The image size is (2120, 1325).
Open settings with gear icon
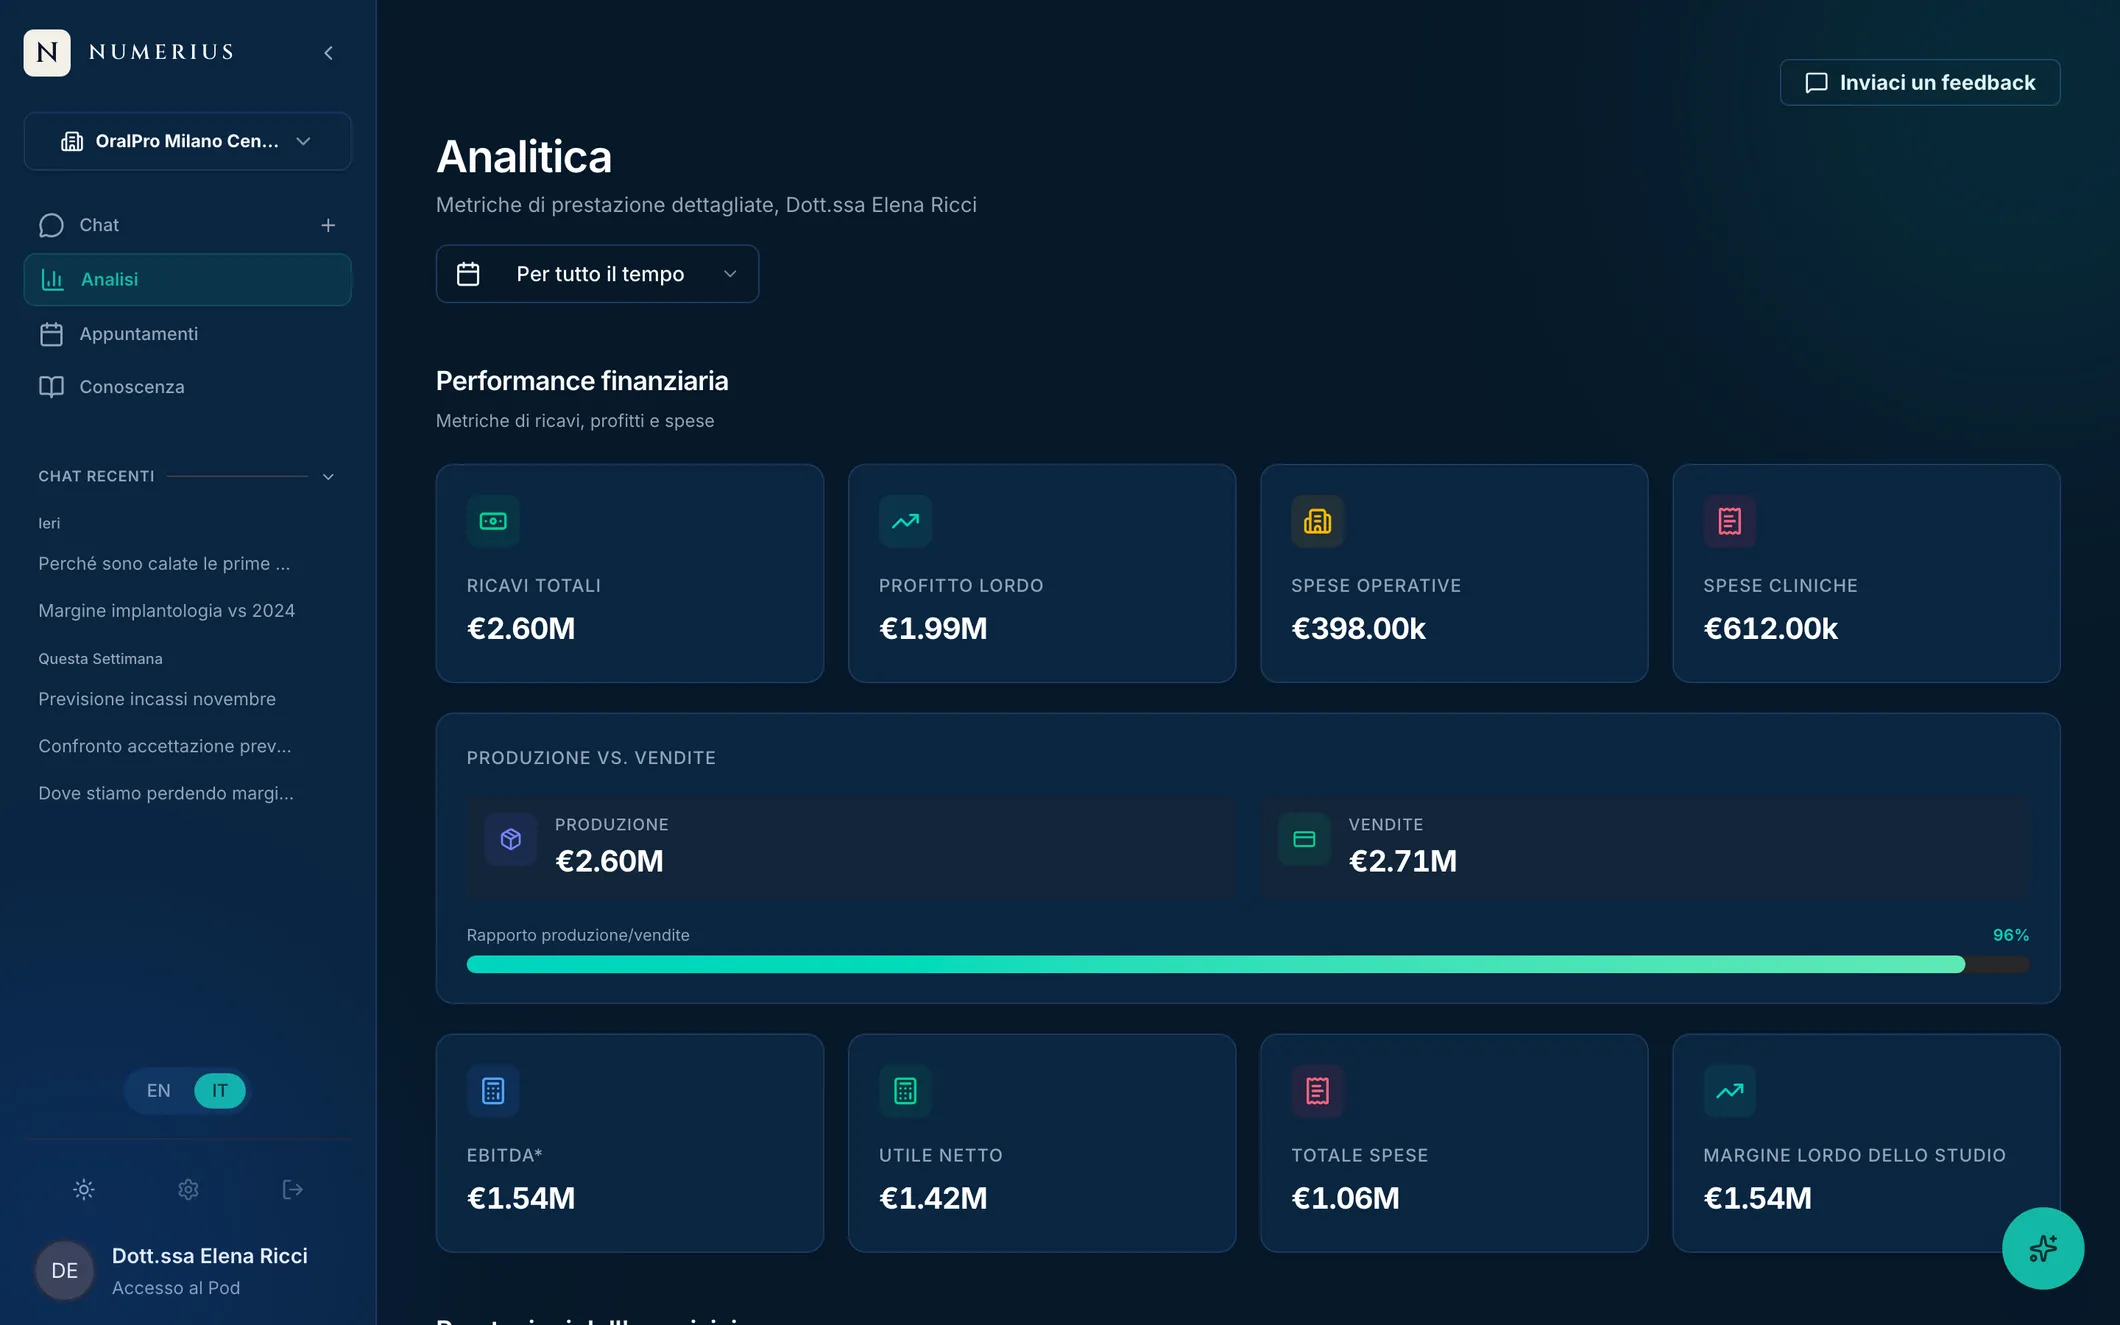click(x=188, y=1189)
